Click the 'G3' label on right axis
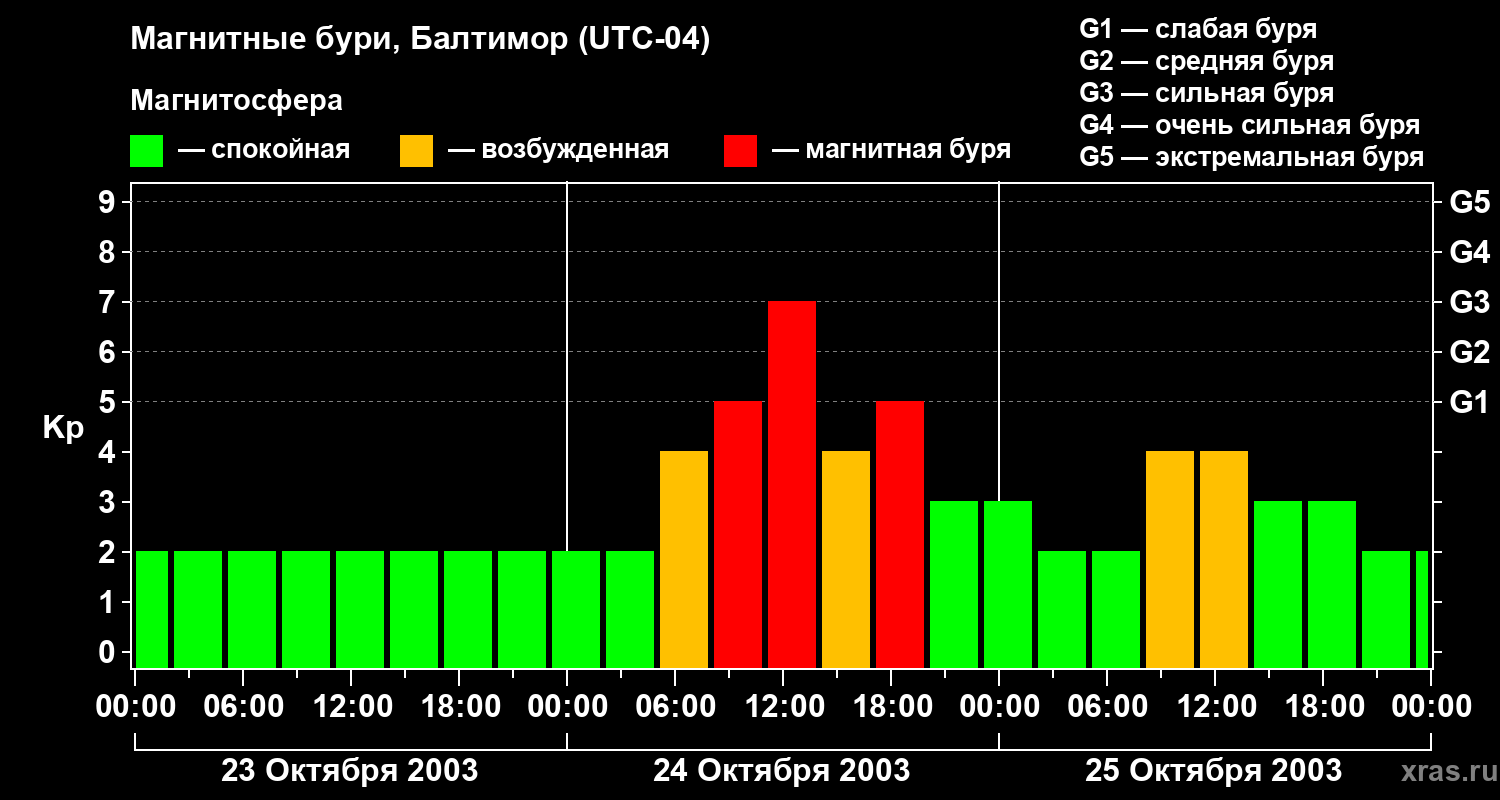Screen dimensions: 1500x800 [1470, 302]
